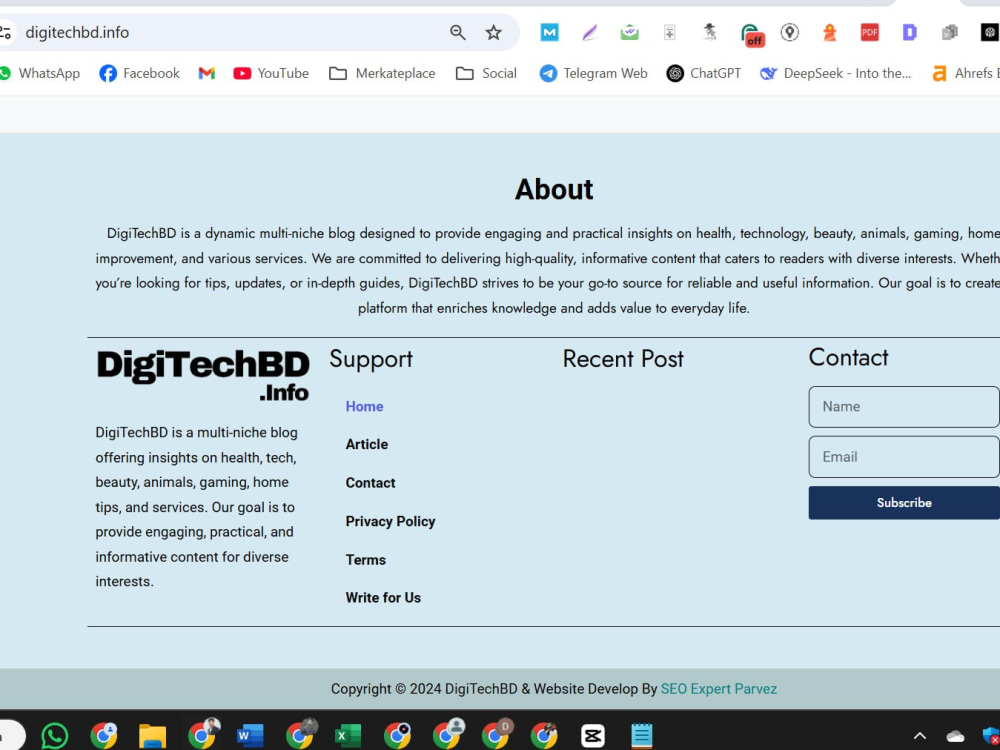
Task: Open the Social bookmarks folder
Action: (x=486, y=72)
